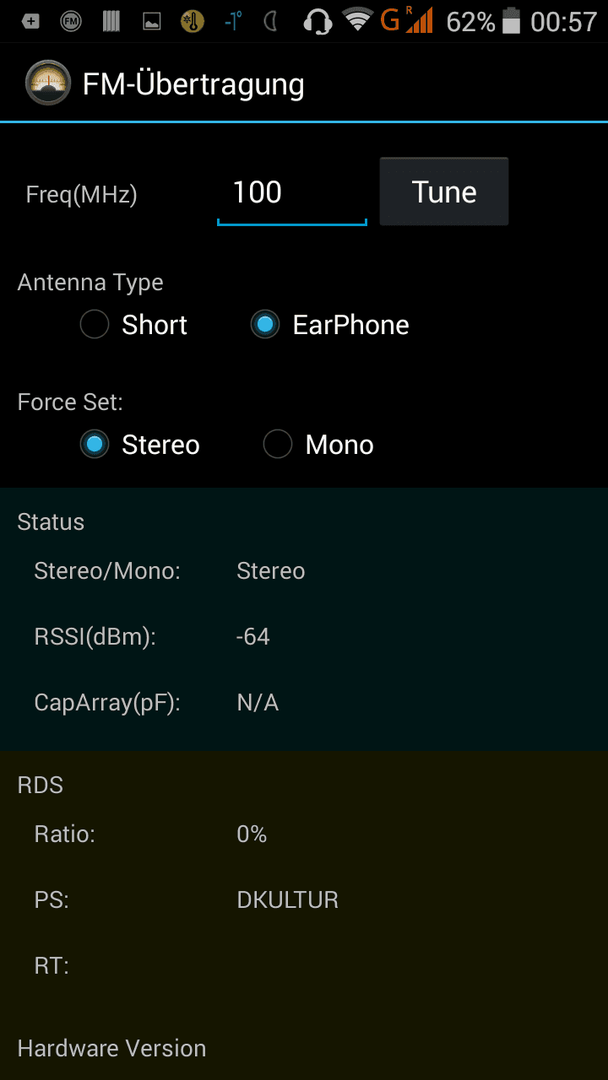Tap the FM radio status bar icon
Viewport: 608px width, 1080px height.
pyautogui.click(x=70, y=22)
